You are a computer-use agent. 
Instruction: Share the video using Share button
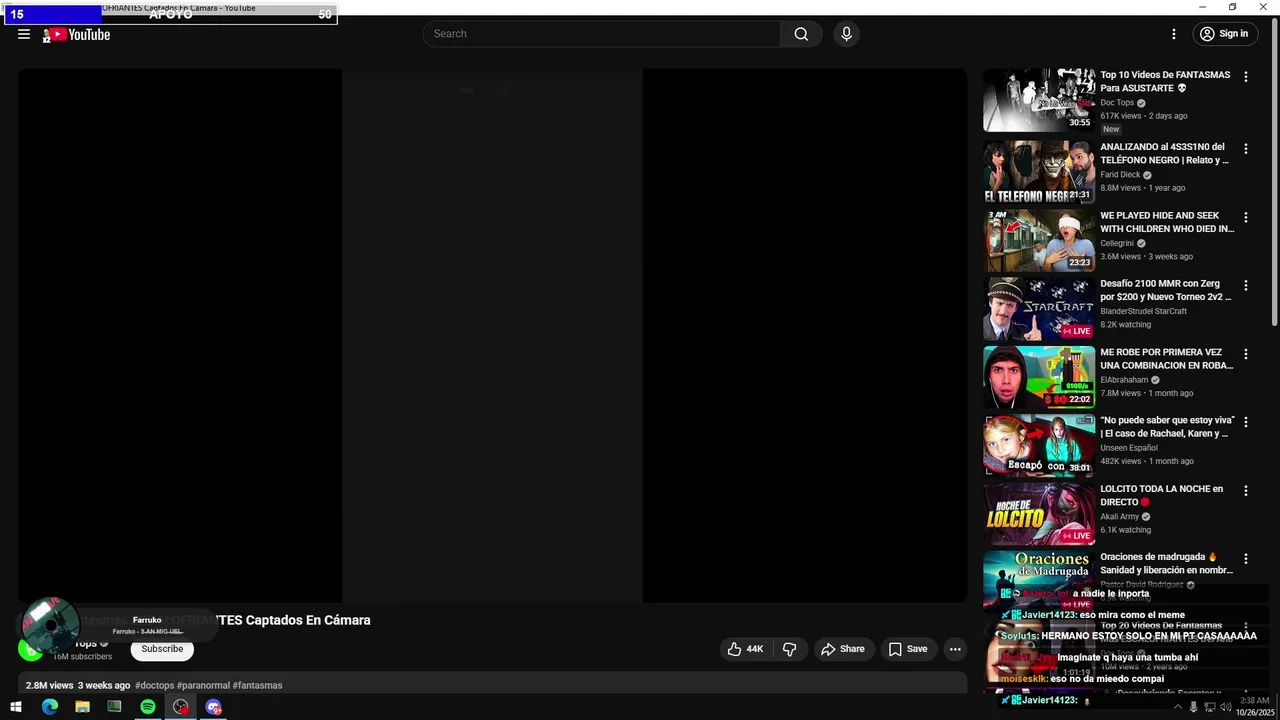click(843, 649)
